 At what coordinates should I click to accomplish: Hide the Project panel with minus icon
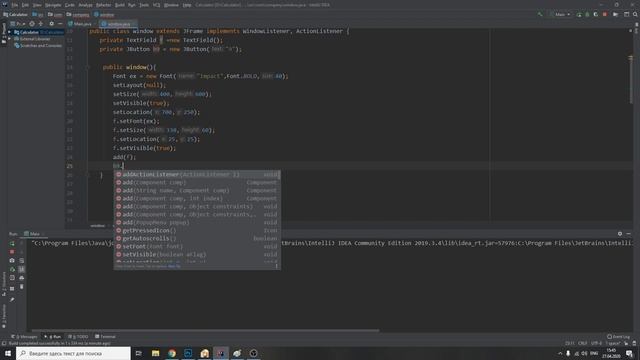pos(60,24)
